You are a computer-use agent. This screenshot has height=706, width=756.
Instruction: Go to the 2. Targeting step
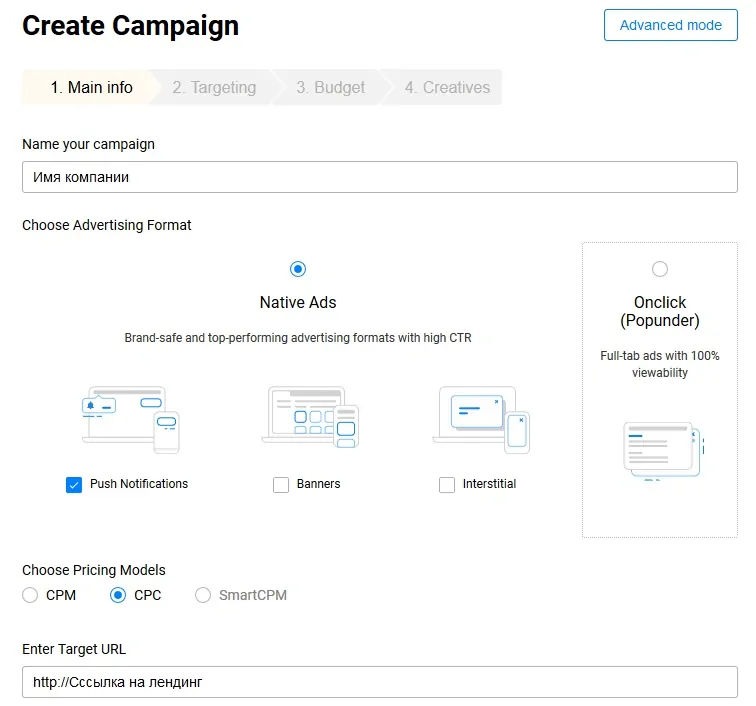tap(213, 88)
